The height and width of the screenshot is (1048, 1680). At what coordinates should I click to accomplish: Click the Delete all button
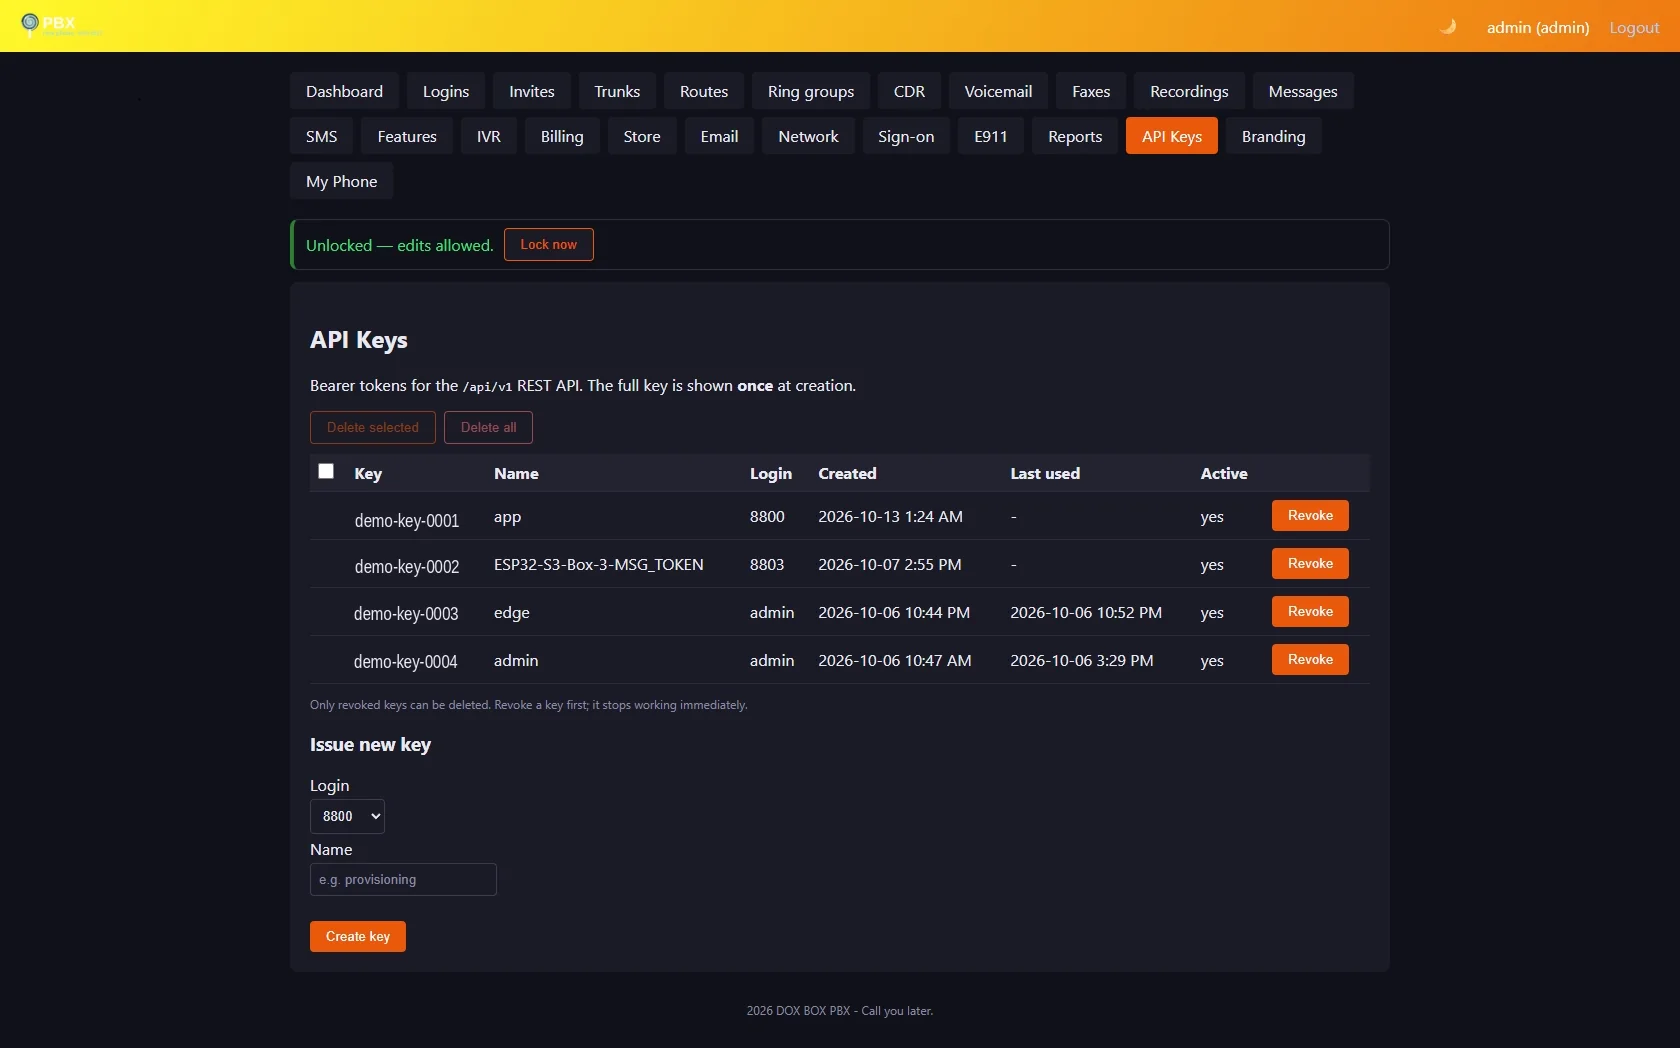tap(489, 427)
